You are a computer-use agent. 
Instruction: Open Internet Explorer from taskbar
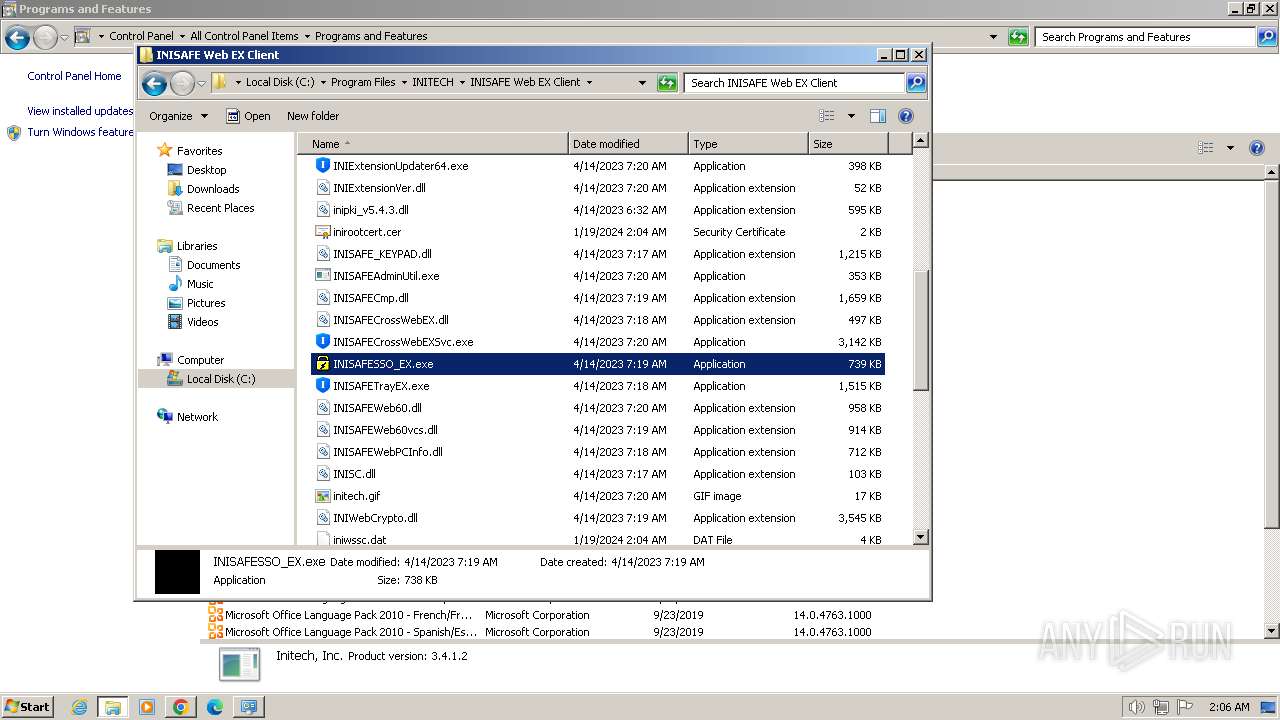pos(79,707)
